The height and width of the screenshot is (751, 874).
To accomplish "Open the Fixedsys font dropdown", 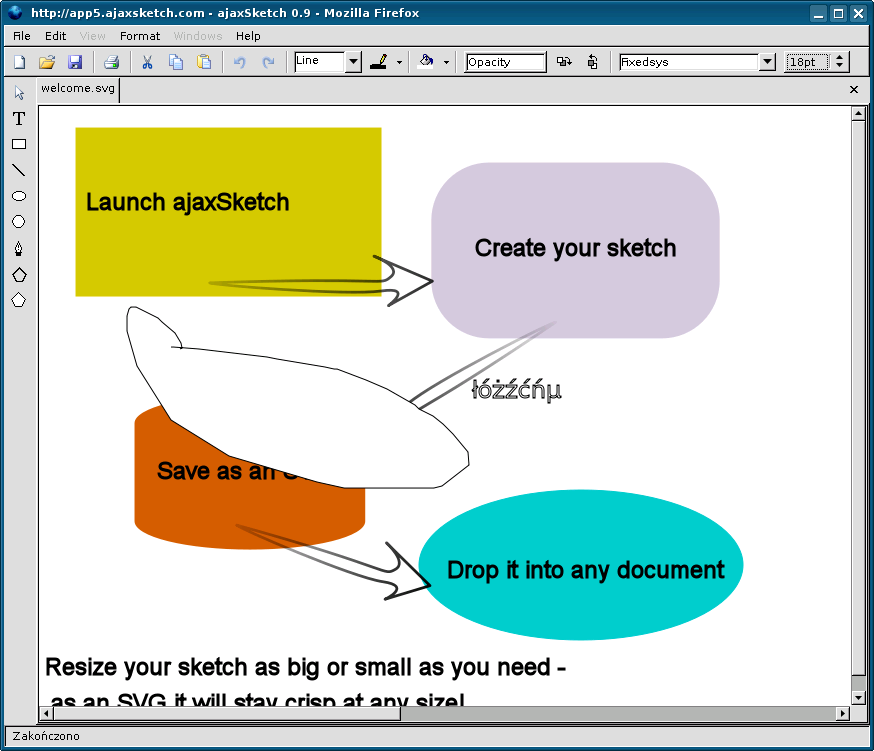I will pyautogui.click(x=767, y=62).
